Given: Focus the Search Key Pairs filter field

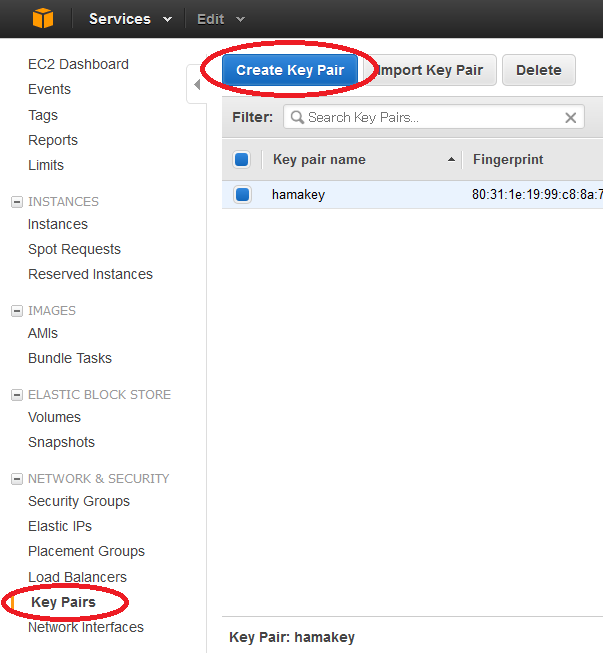Looking at the screenshot, I should (x=434, y=117).
